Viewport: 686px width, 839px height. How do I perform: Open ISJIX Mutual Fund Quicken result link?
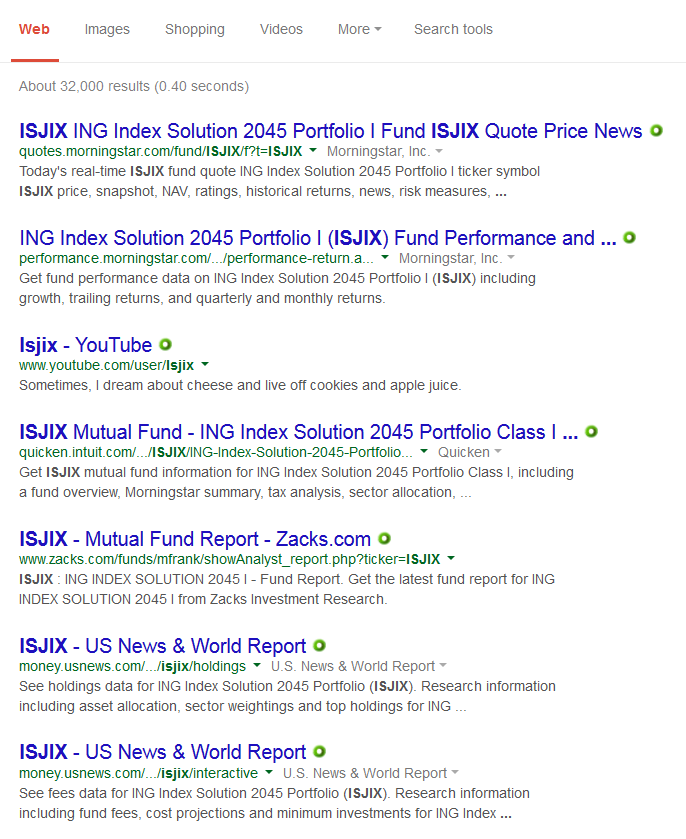[299, 432]
